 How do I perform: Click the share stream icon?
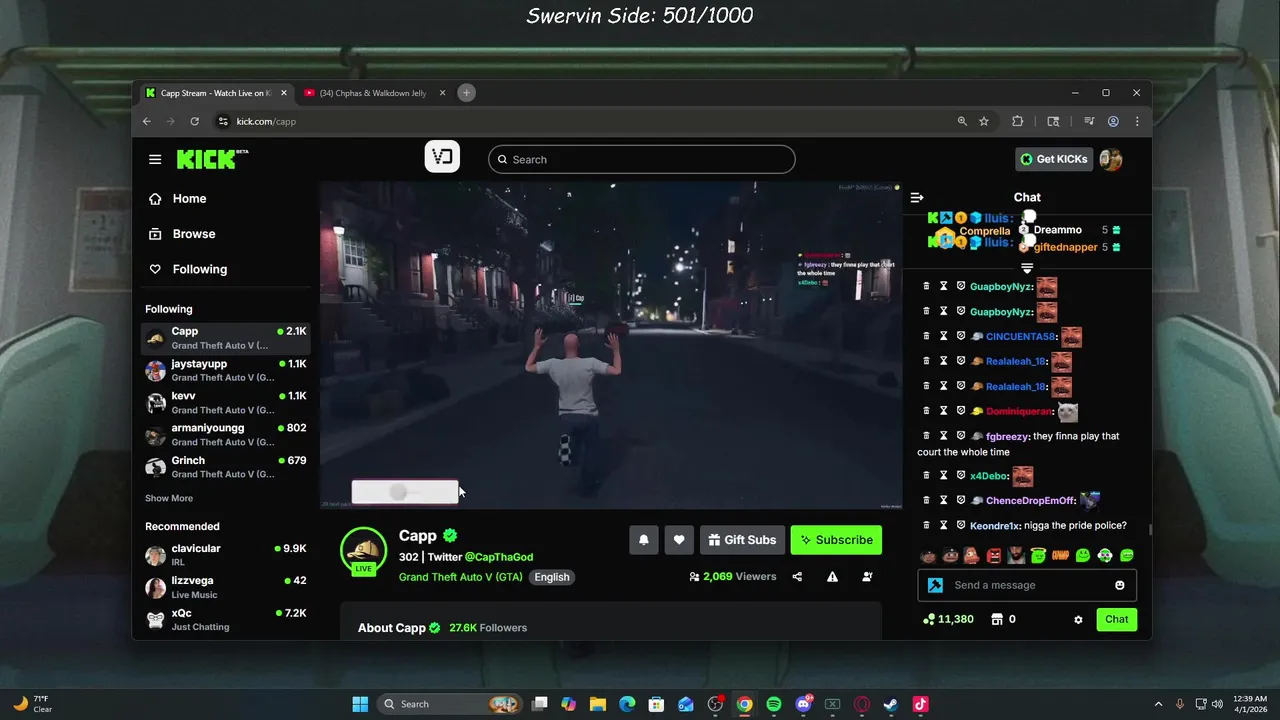point(797,577)
